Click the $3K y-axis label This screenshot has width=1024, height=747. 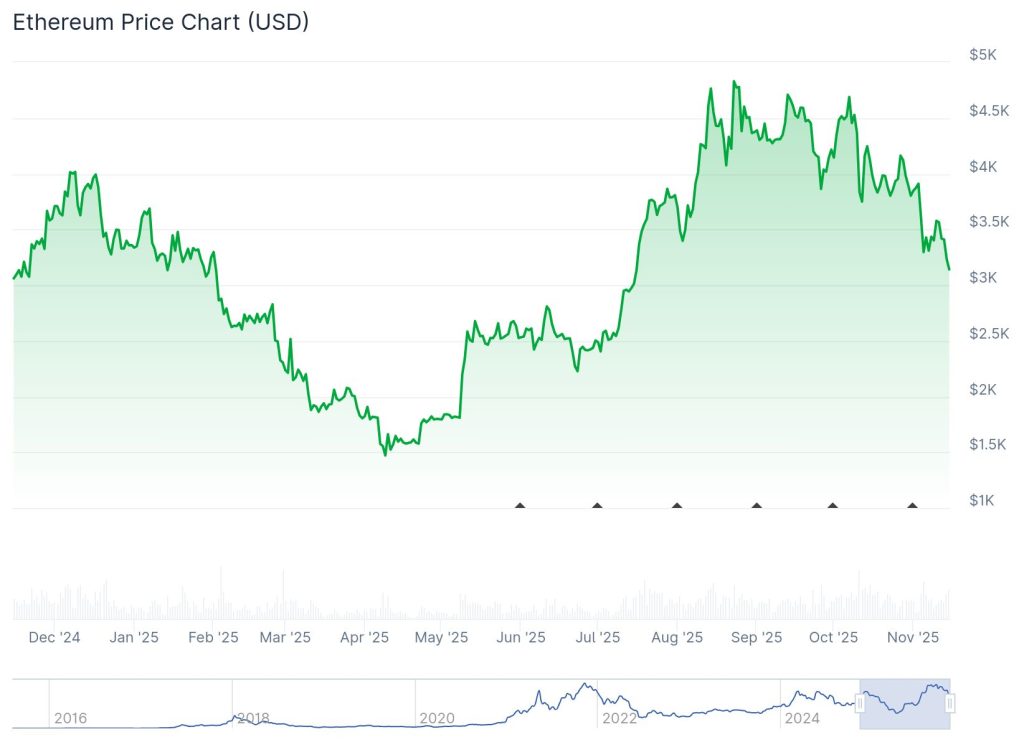[983, 277]
